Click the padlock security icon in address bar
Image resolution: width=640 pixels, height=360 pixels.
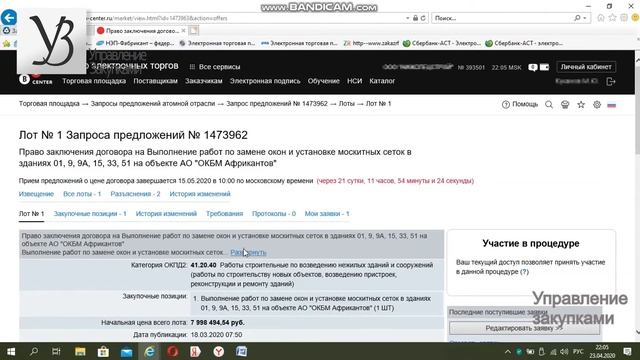click(415, 18)
